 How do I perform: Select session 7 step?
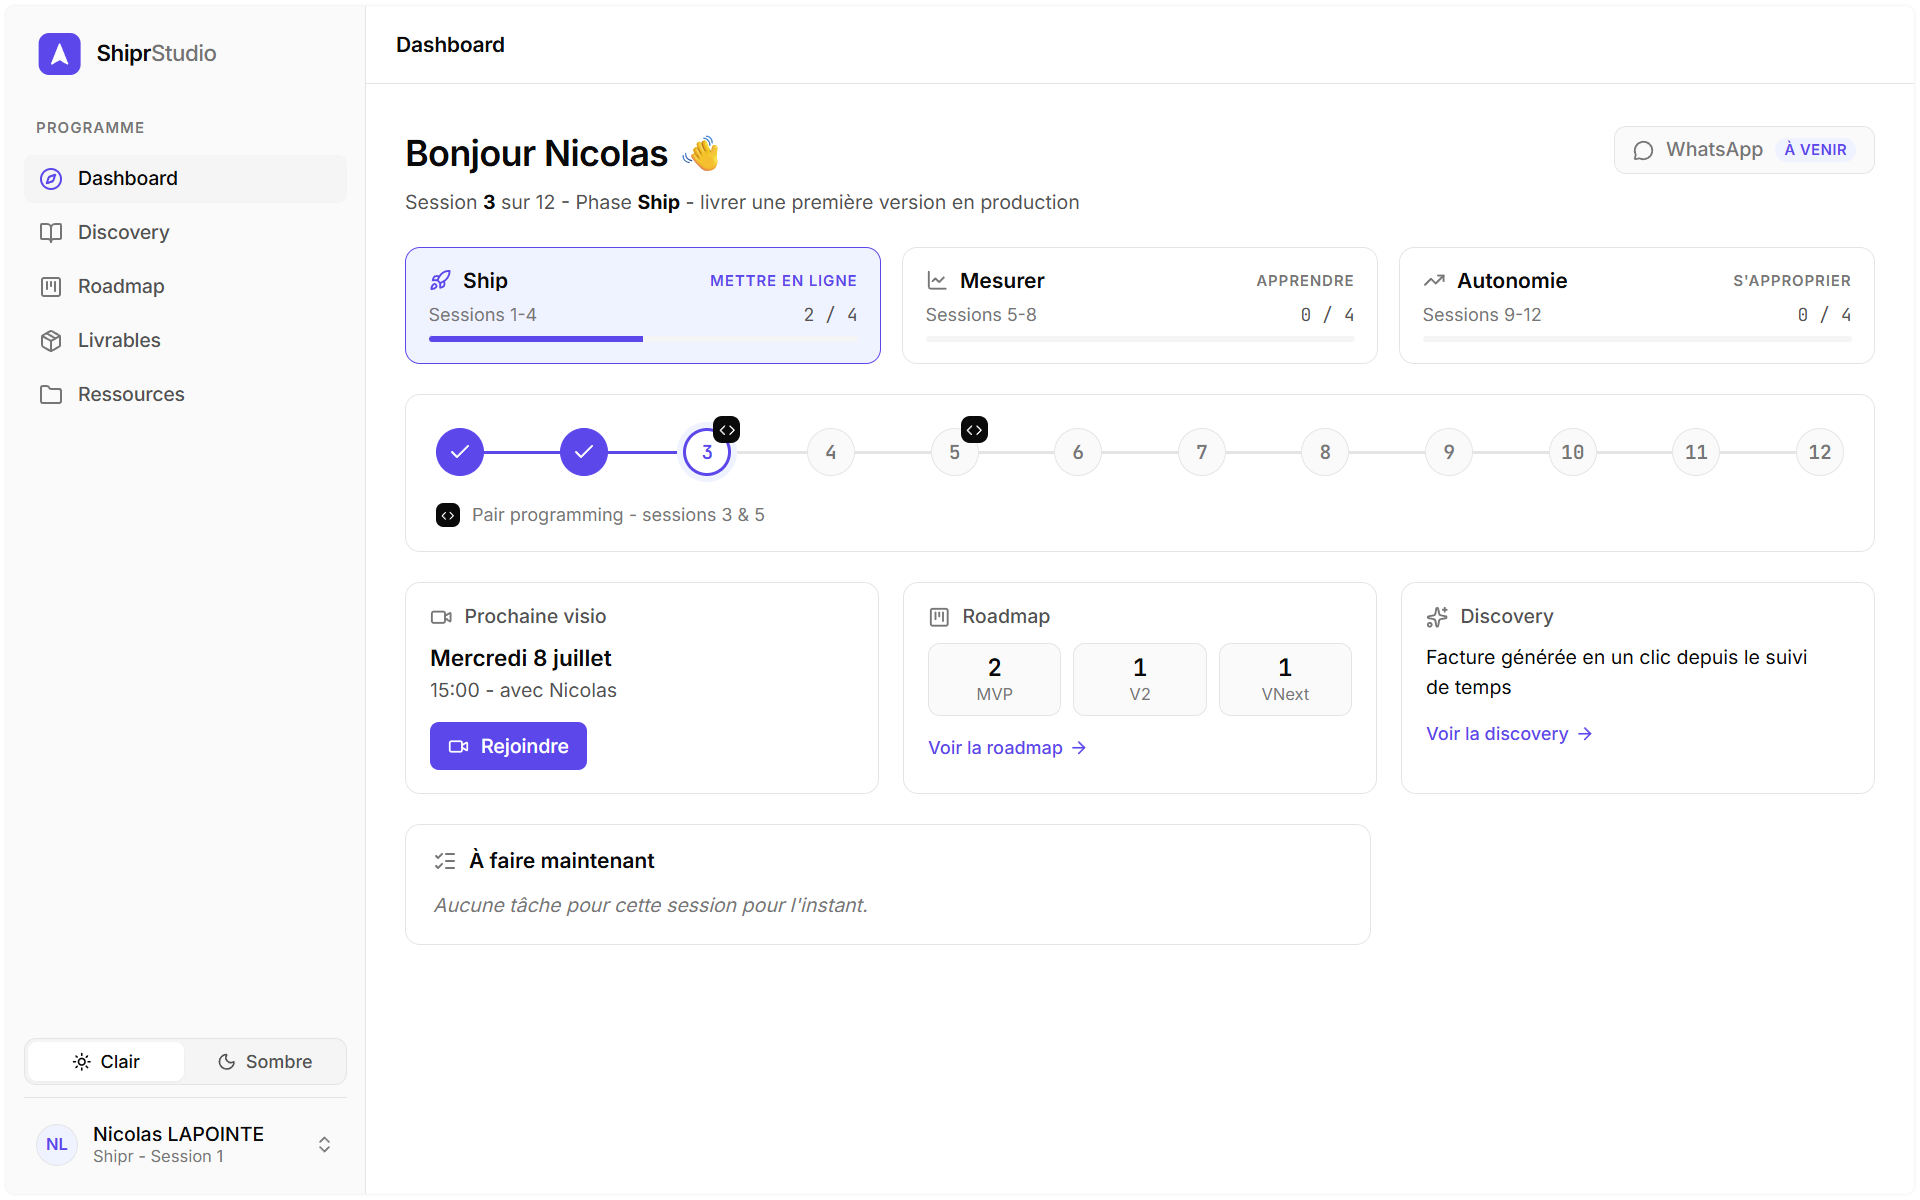[1202, 452]
